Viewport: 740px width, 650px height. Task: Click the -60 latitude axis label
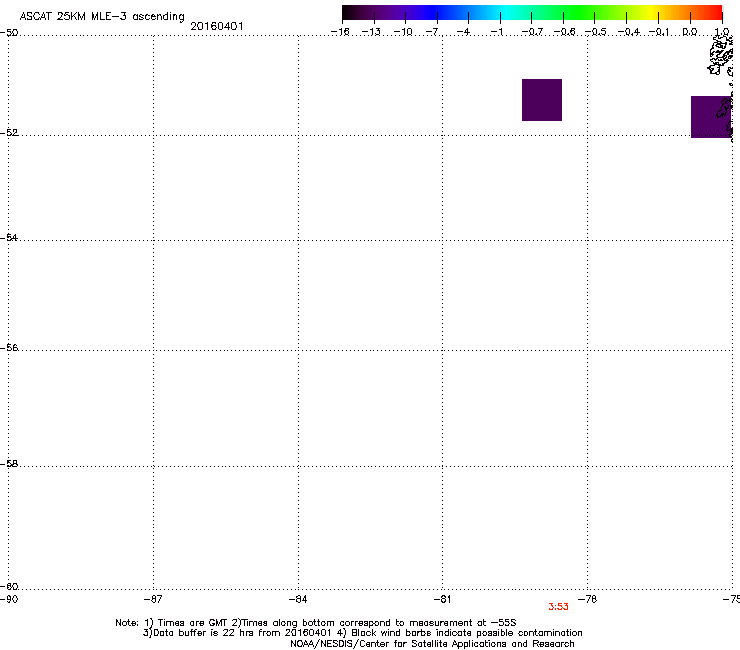pos(9,586)
